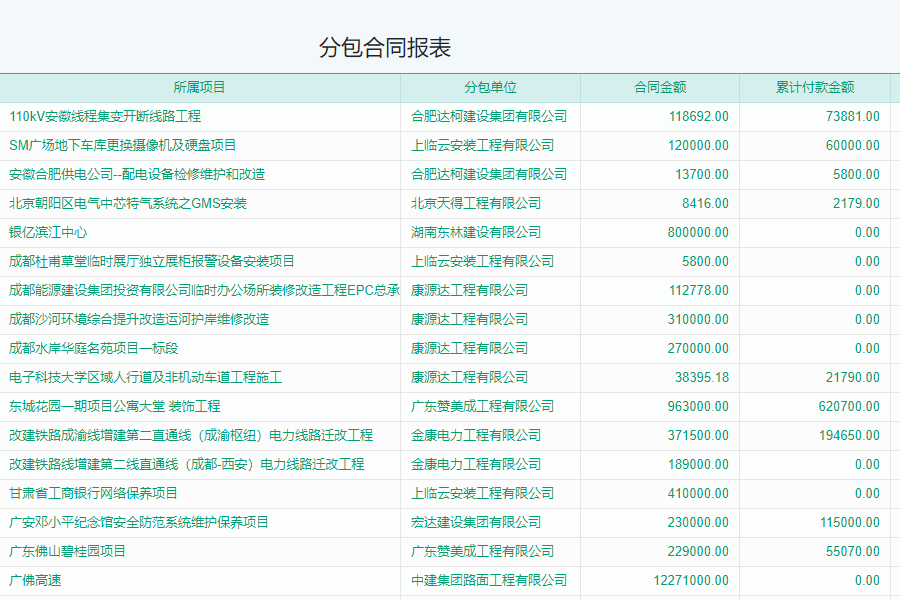The height and width of the screenshot is (600, 900).
Task: Open project 安徽合肥供电公司--配电设备检修维护和改造
Action: [x=137, y=175]
